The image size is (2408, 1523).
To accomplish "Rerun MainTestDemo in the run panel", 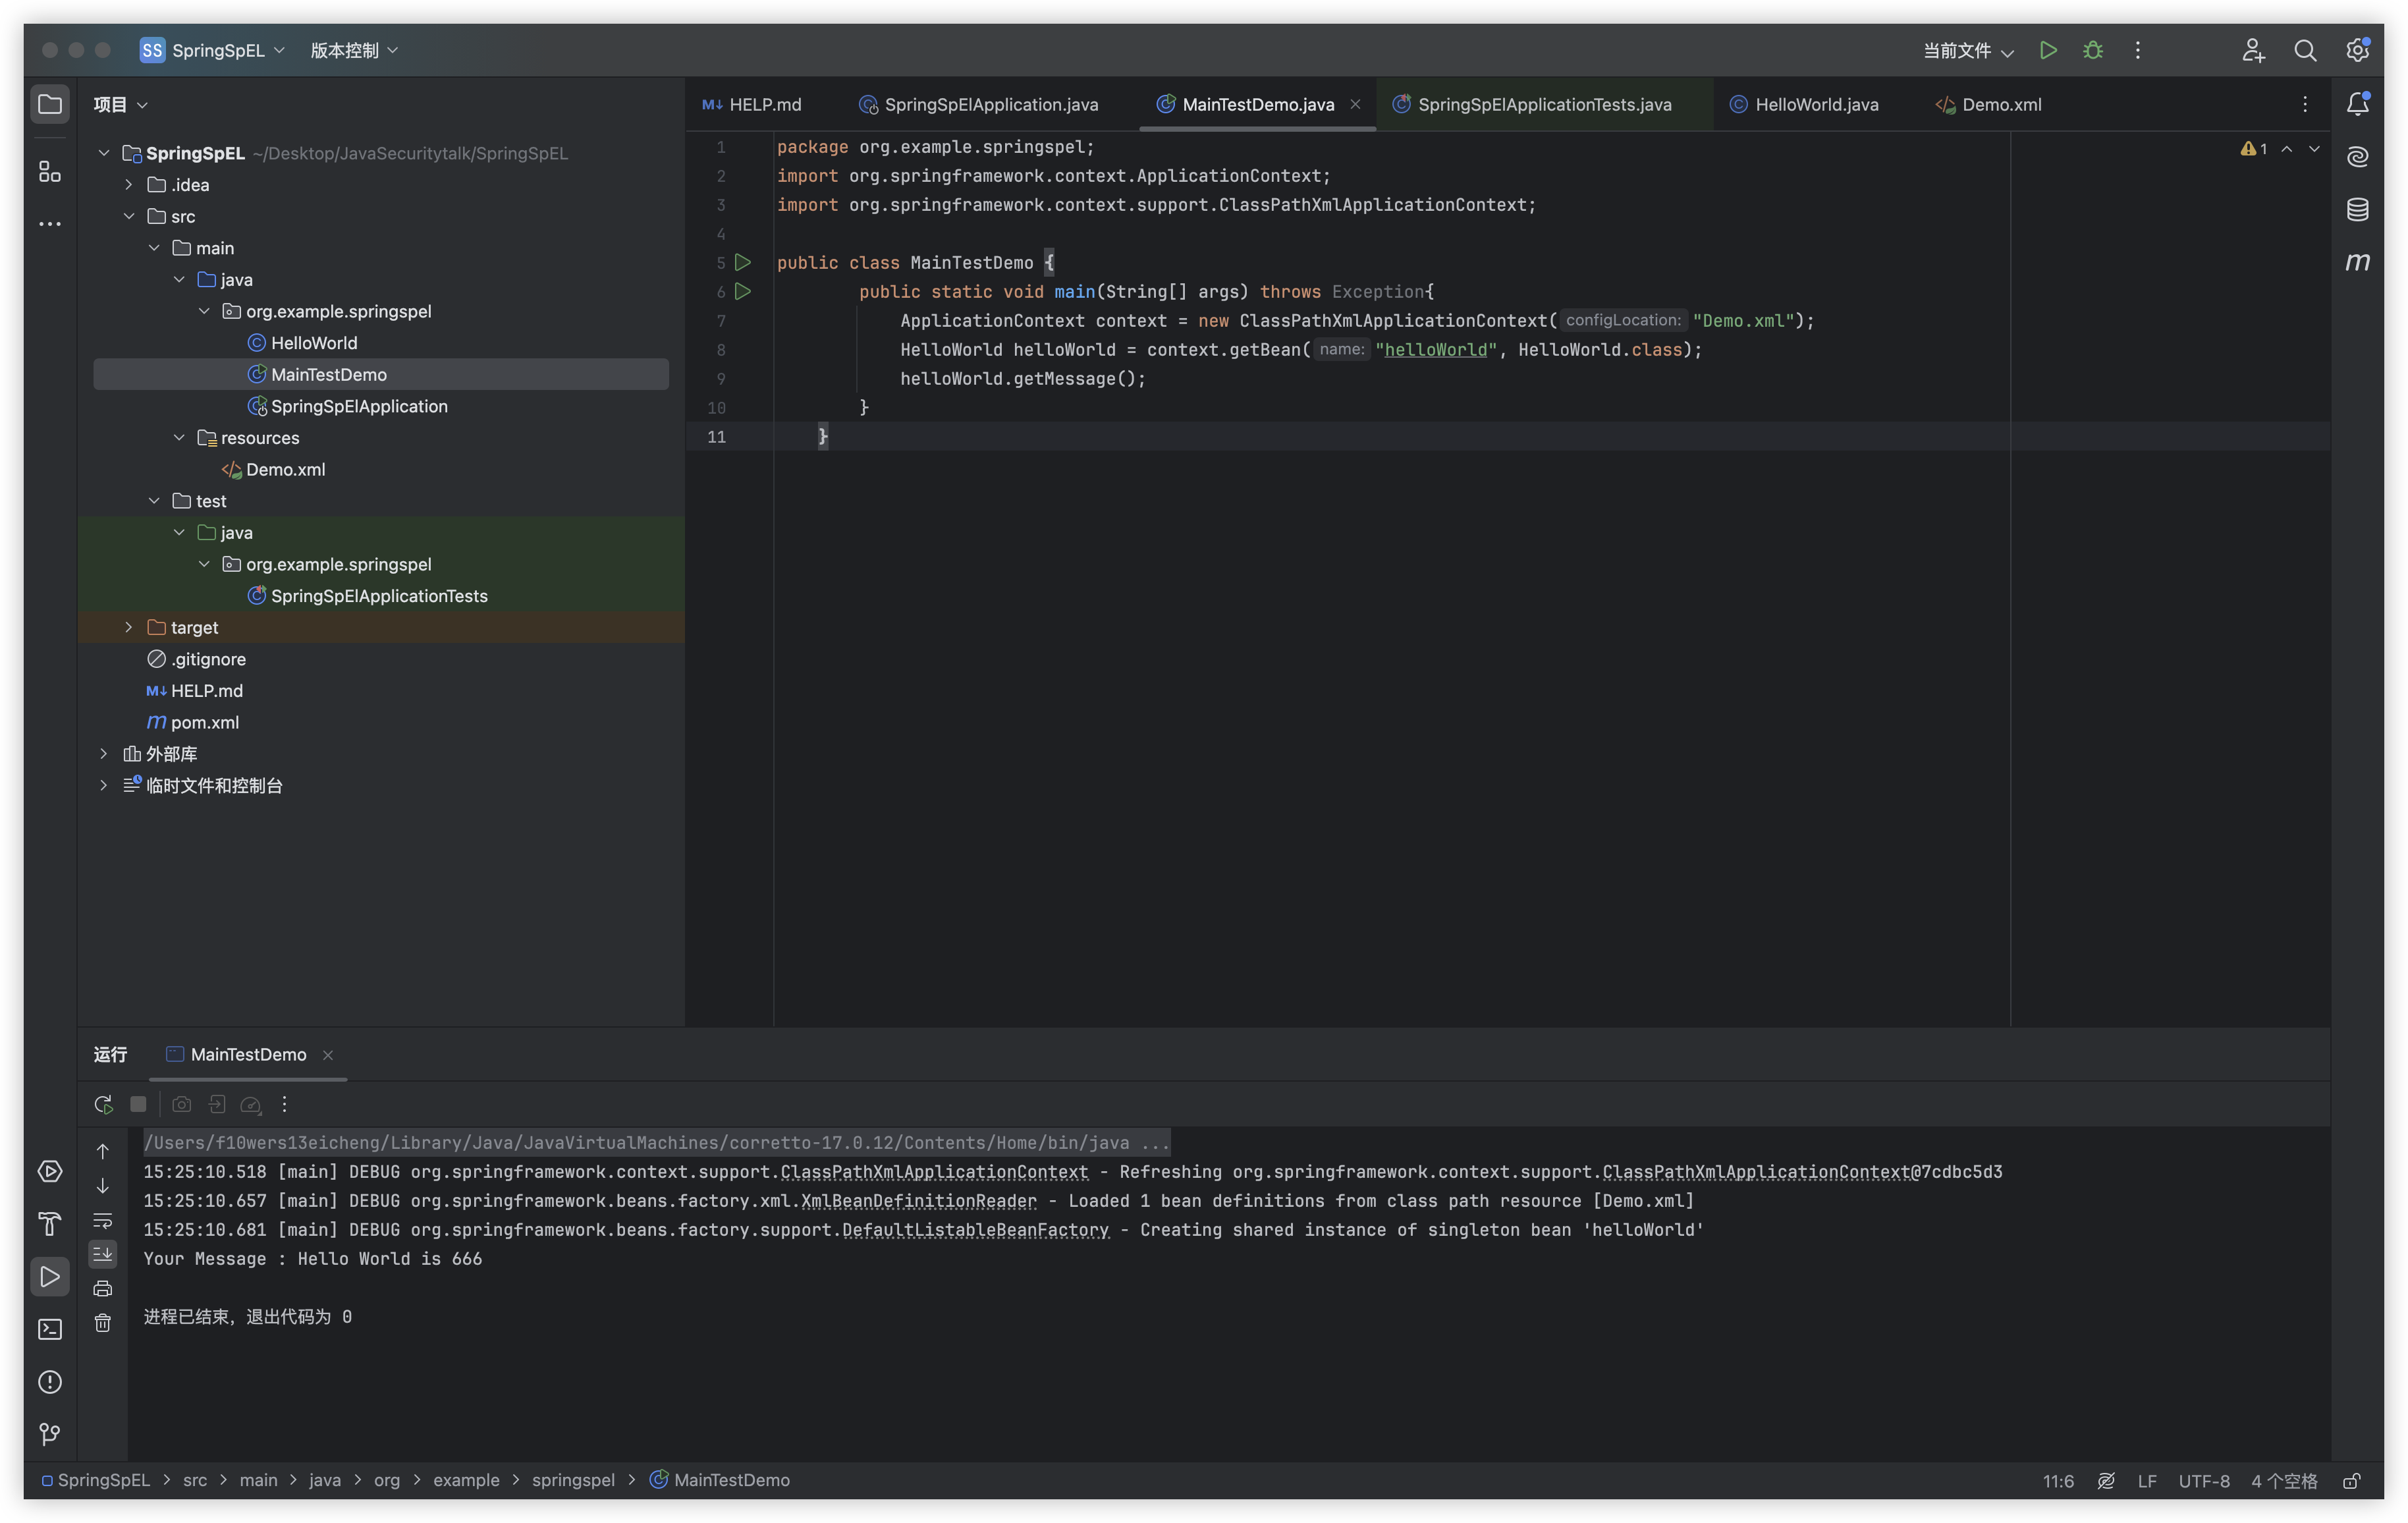I will click(x=103, y=1104).
